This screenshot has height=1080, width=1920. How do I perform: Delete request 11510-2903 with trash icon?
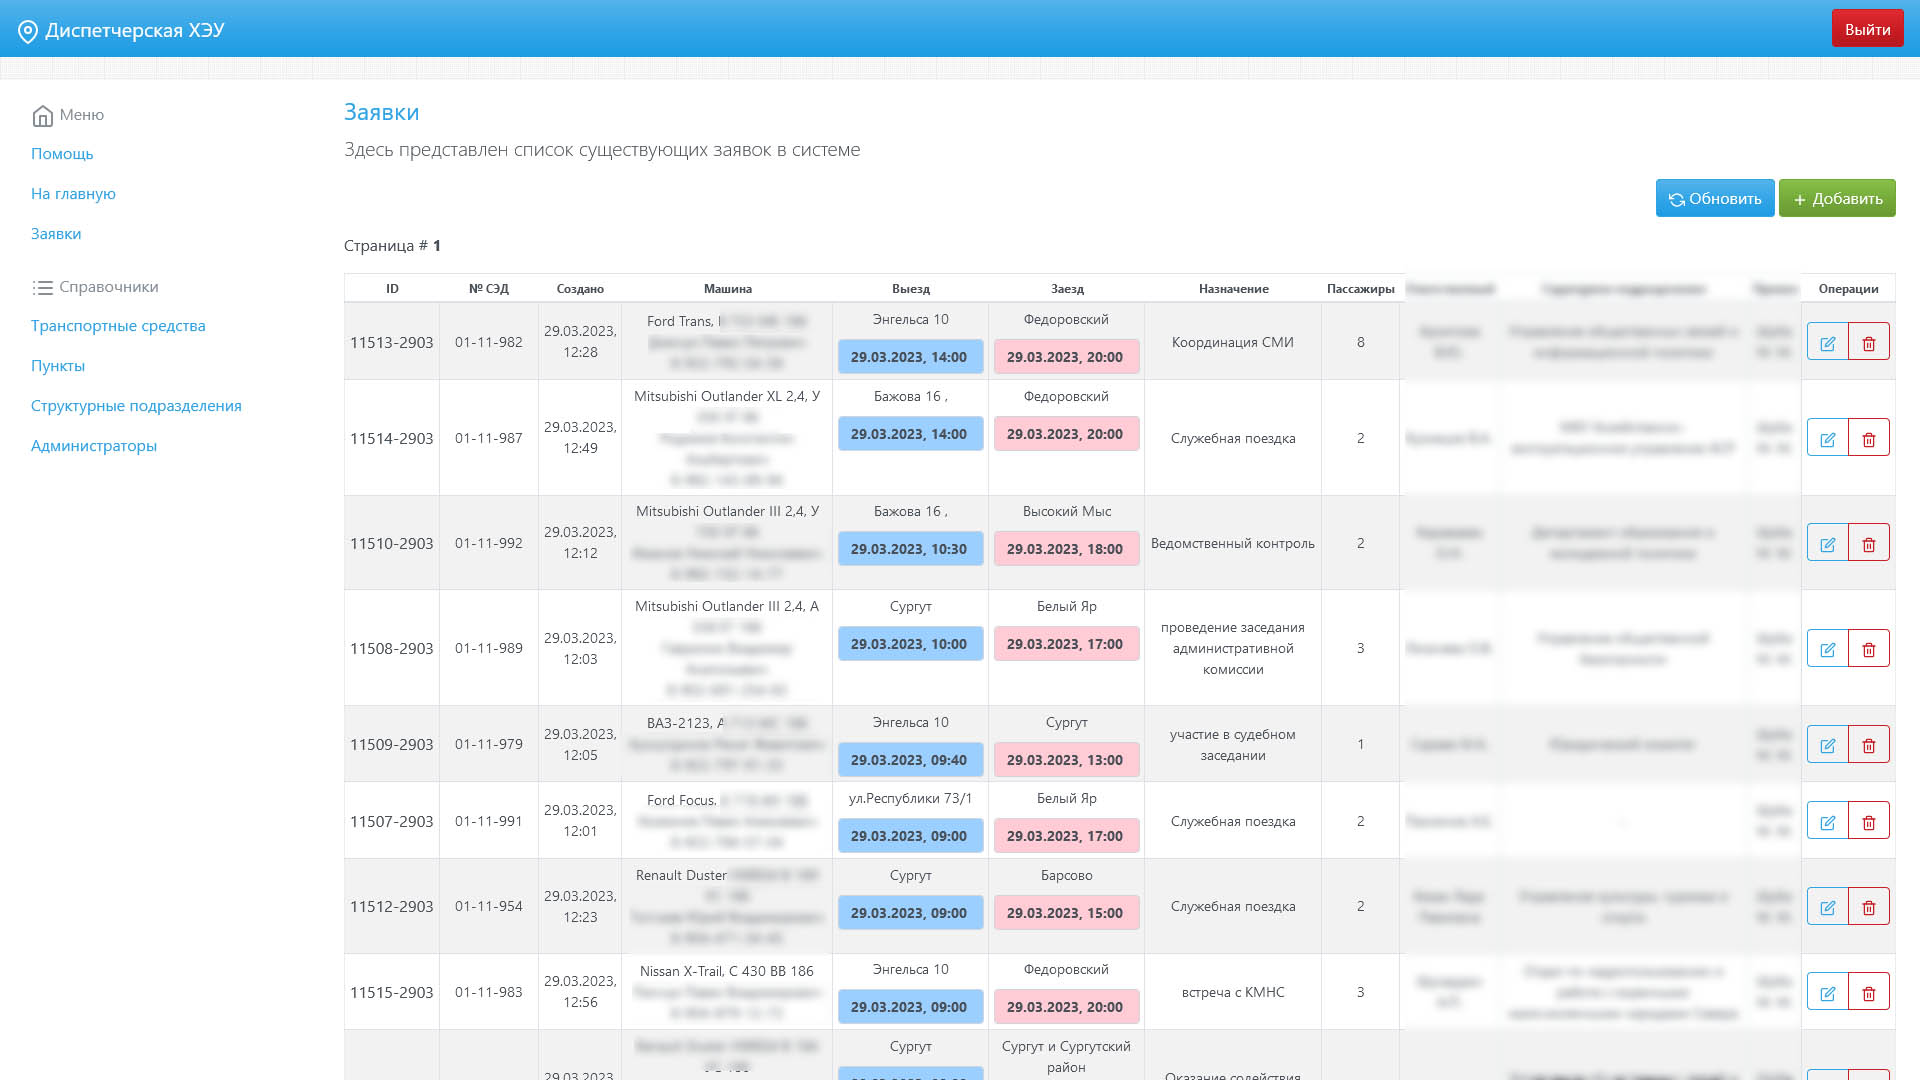point(1868,543)
